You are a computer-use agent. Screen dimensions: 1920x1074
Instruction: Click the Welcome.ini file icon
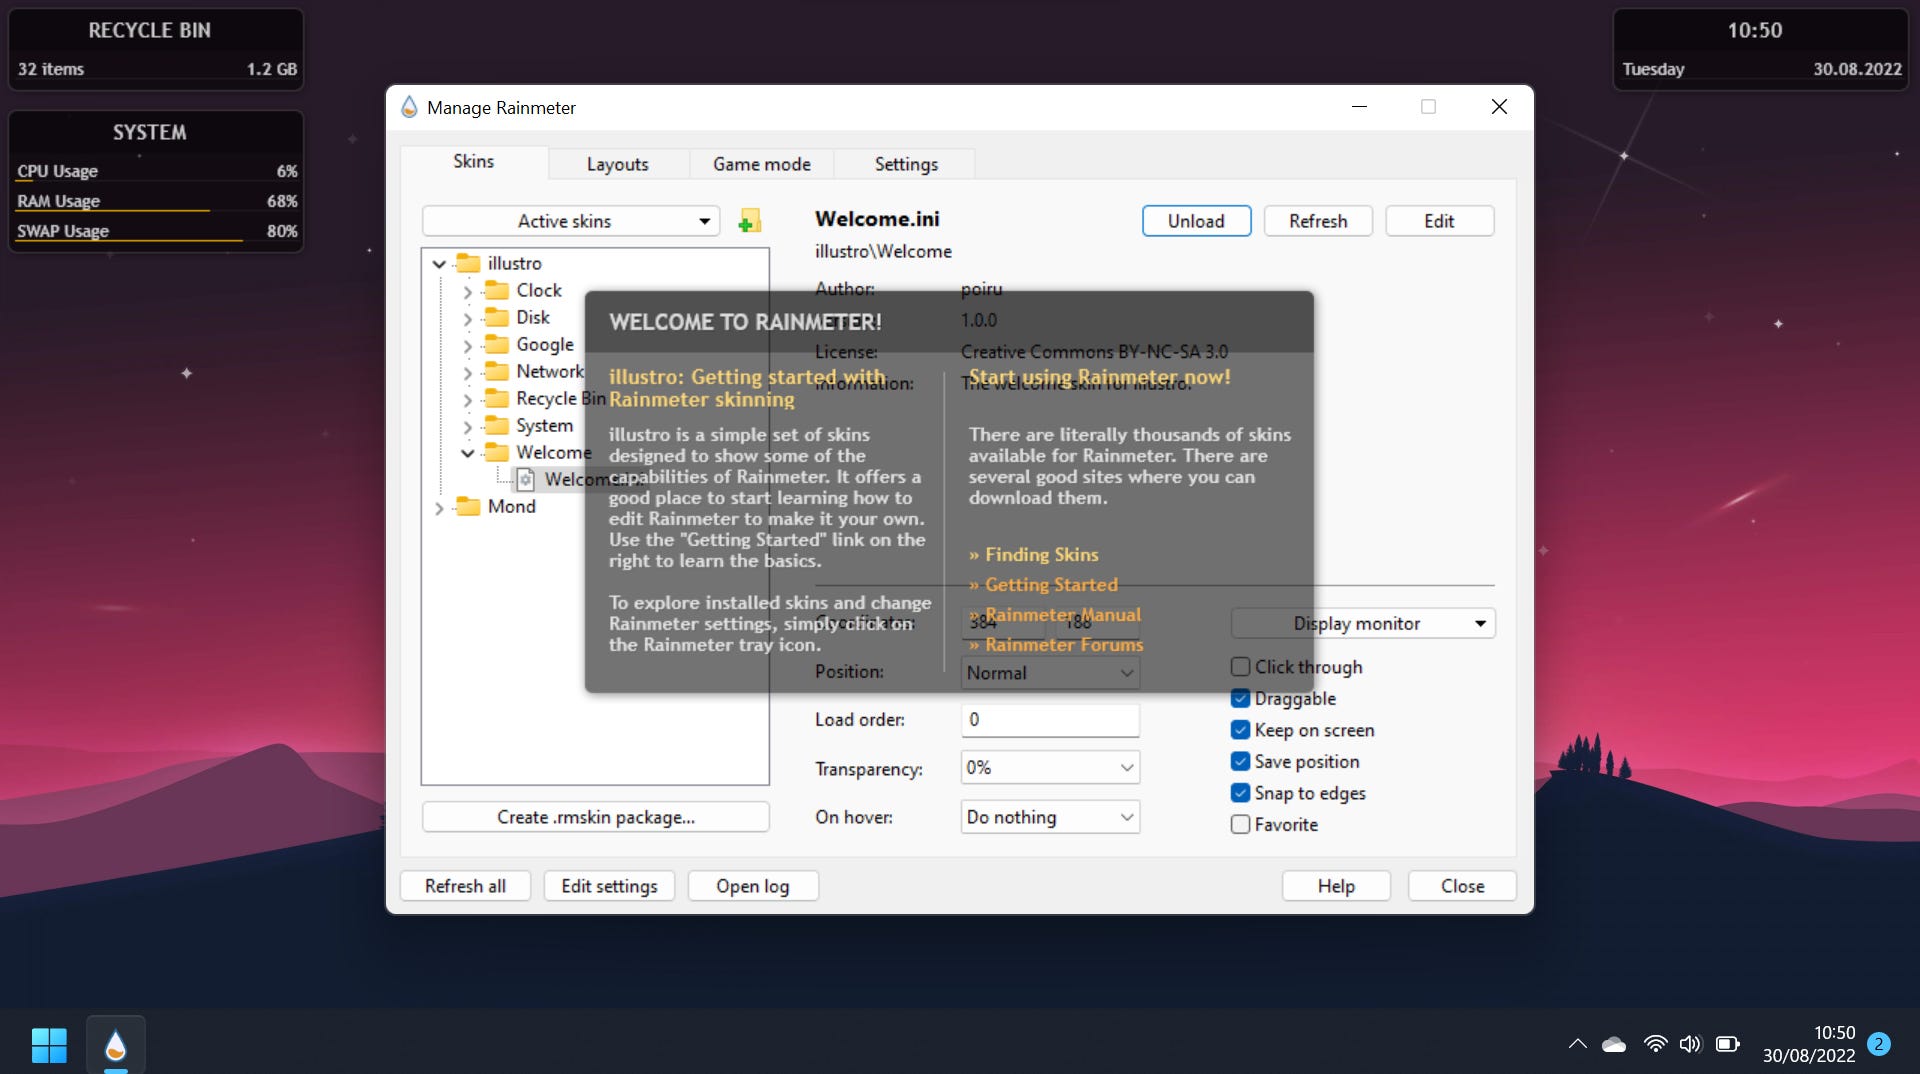pyautogui.click(x=525, y=479)
